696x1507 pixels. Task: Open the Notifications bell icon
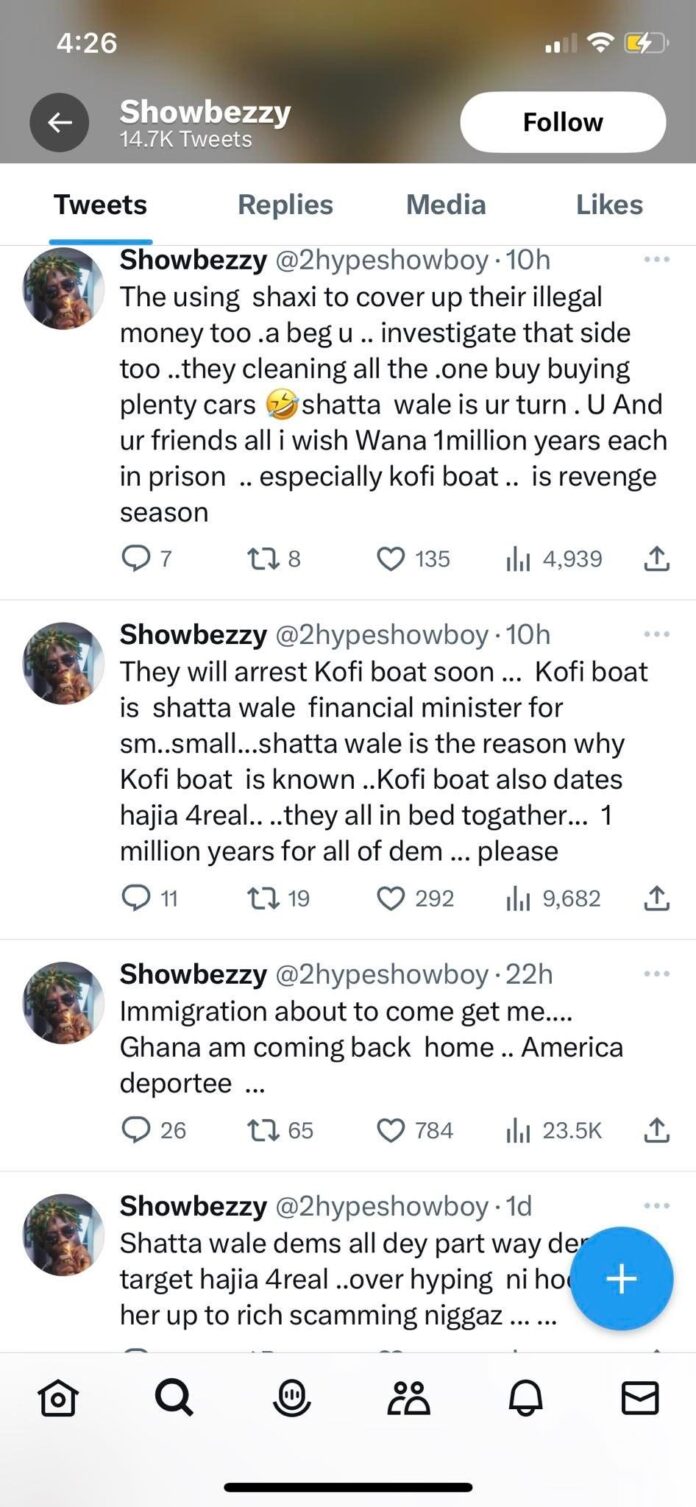click(x=522, y=1398)
